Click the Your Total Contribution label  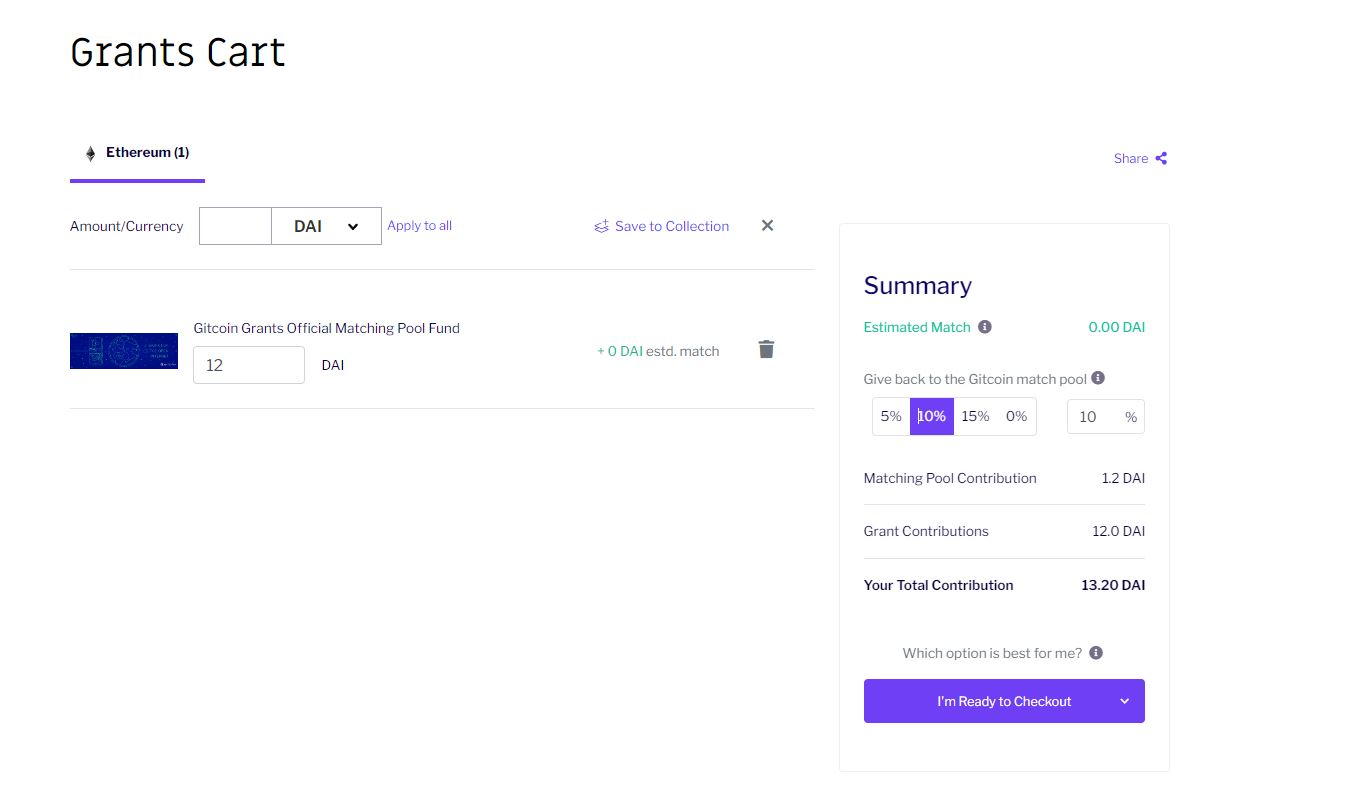tap(938, 585)
